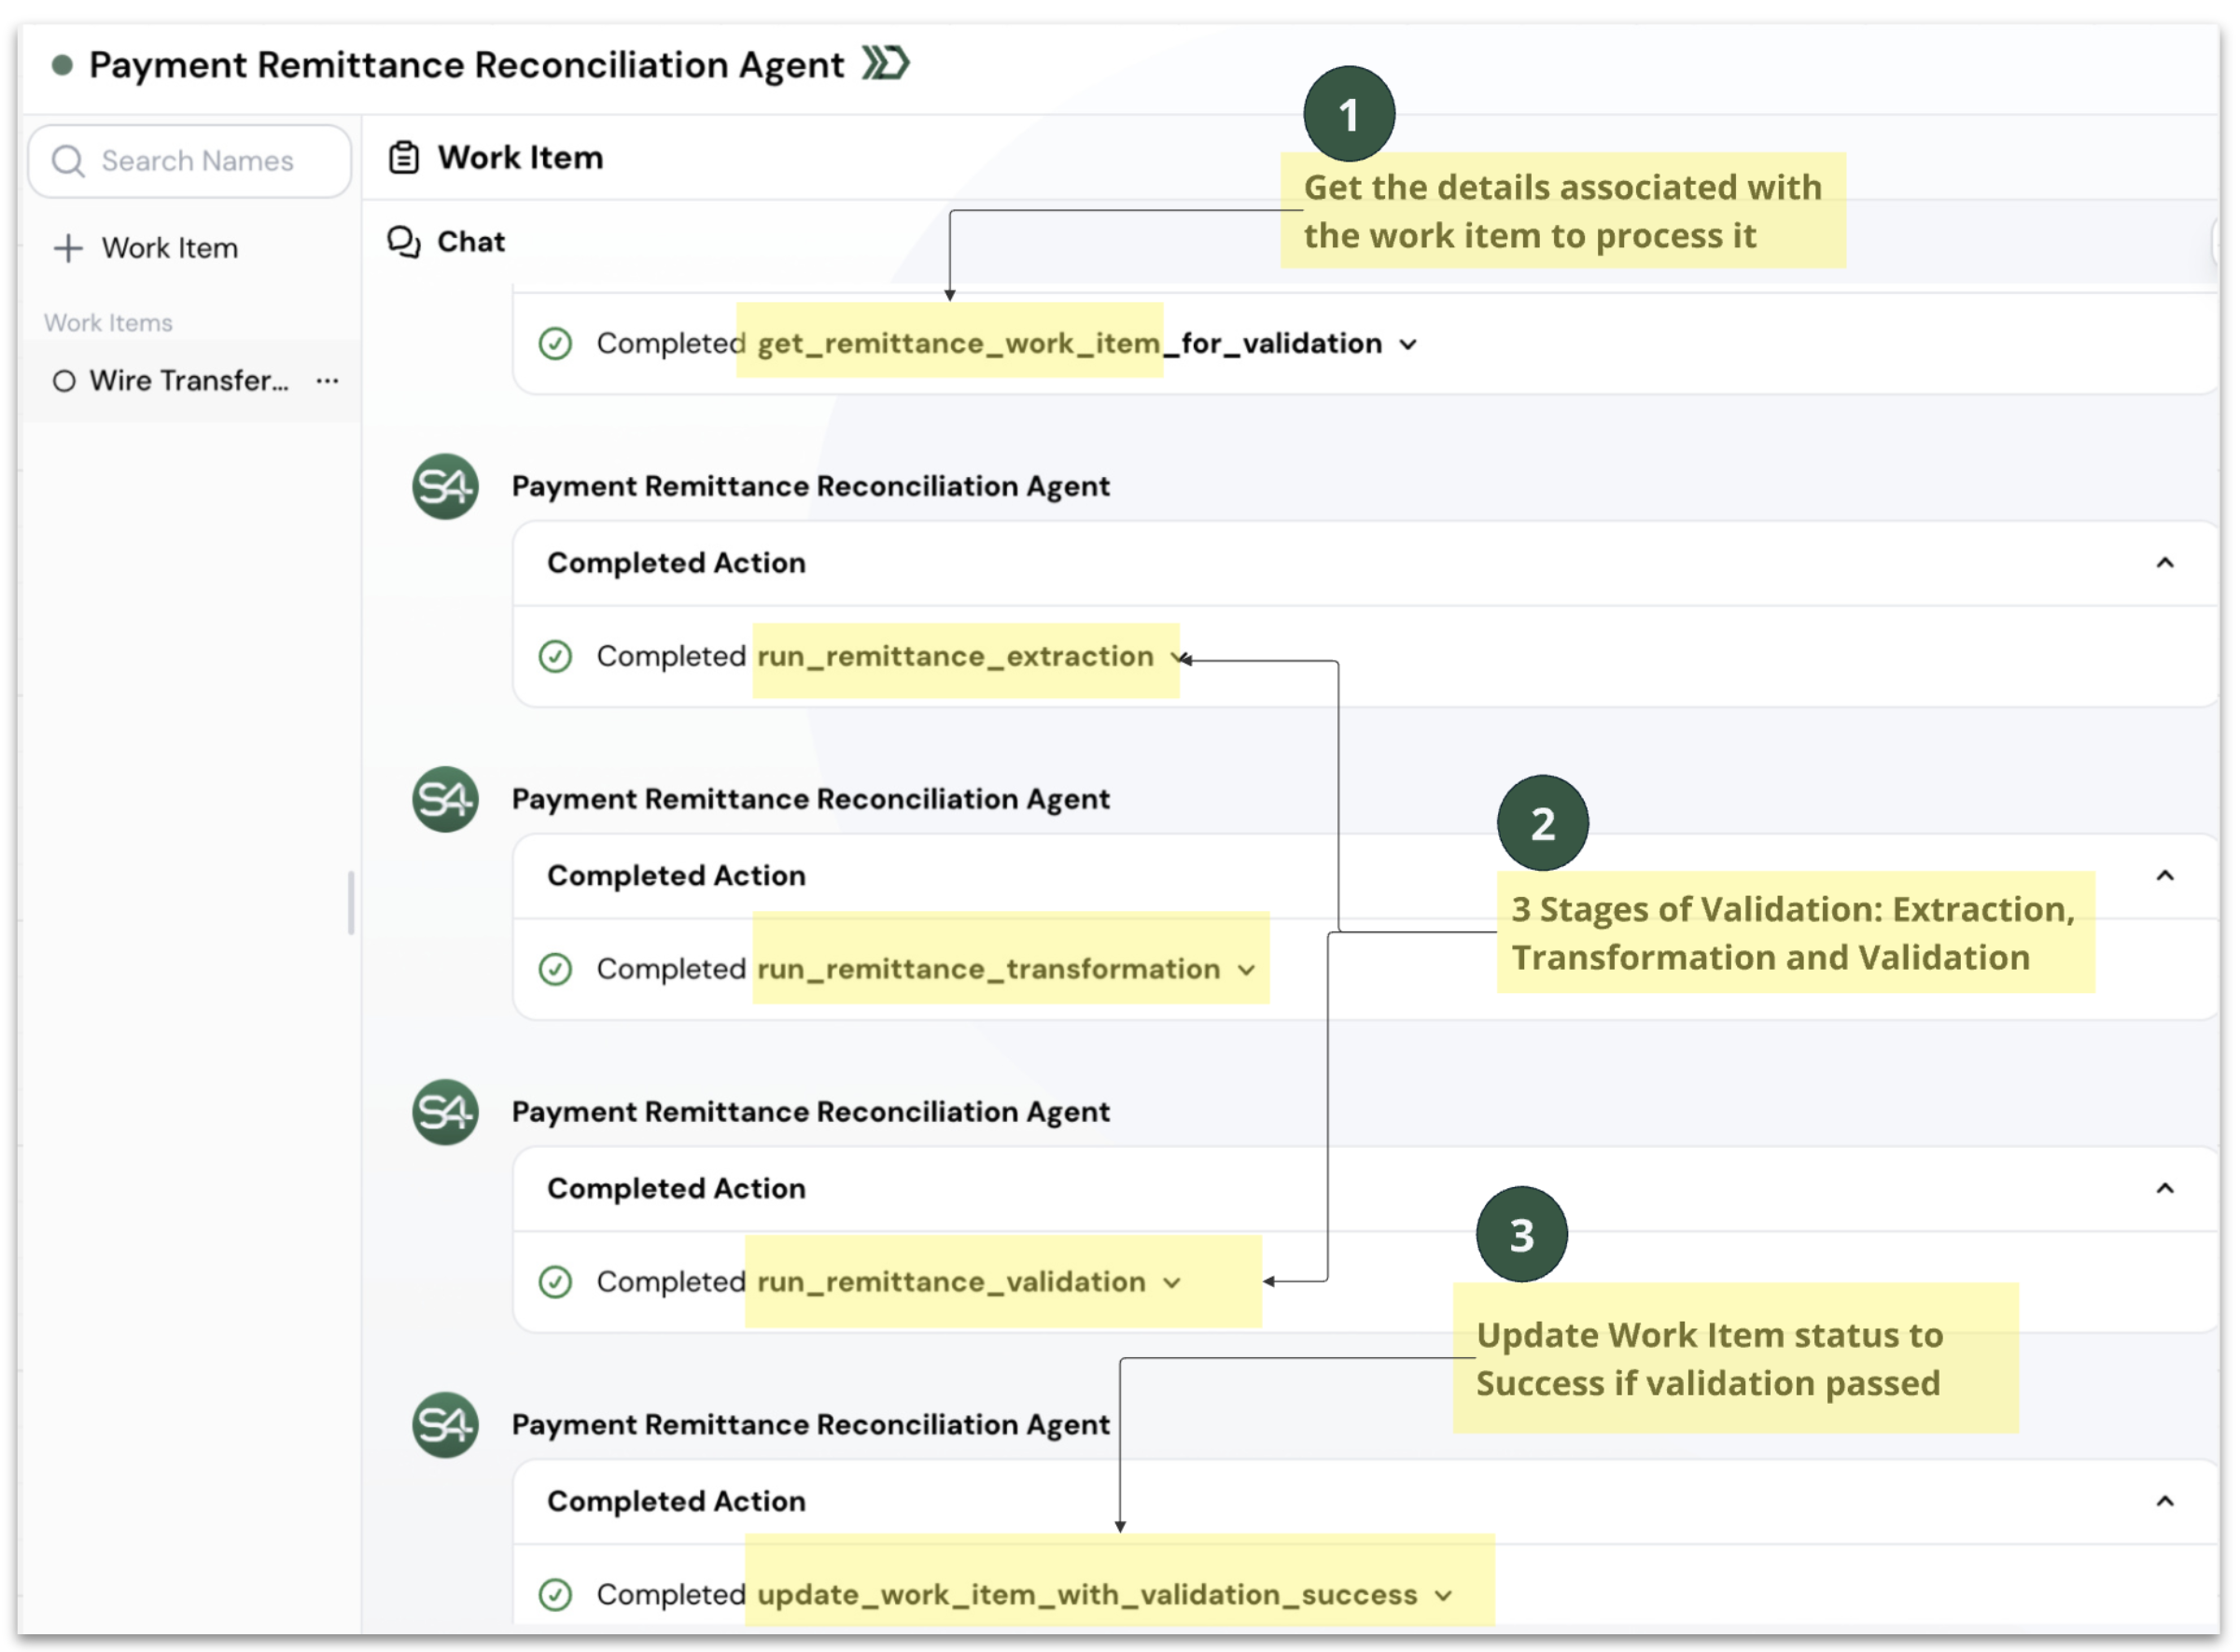Click the update_work_item_with_validation_success action name

click(x=1087, y=1596)
